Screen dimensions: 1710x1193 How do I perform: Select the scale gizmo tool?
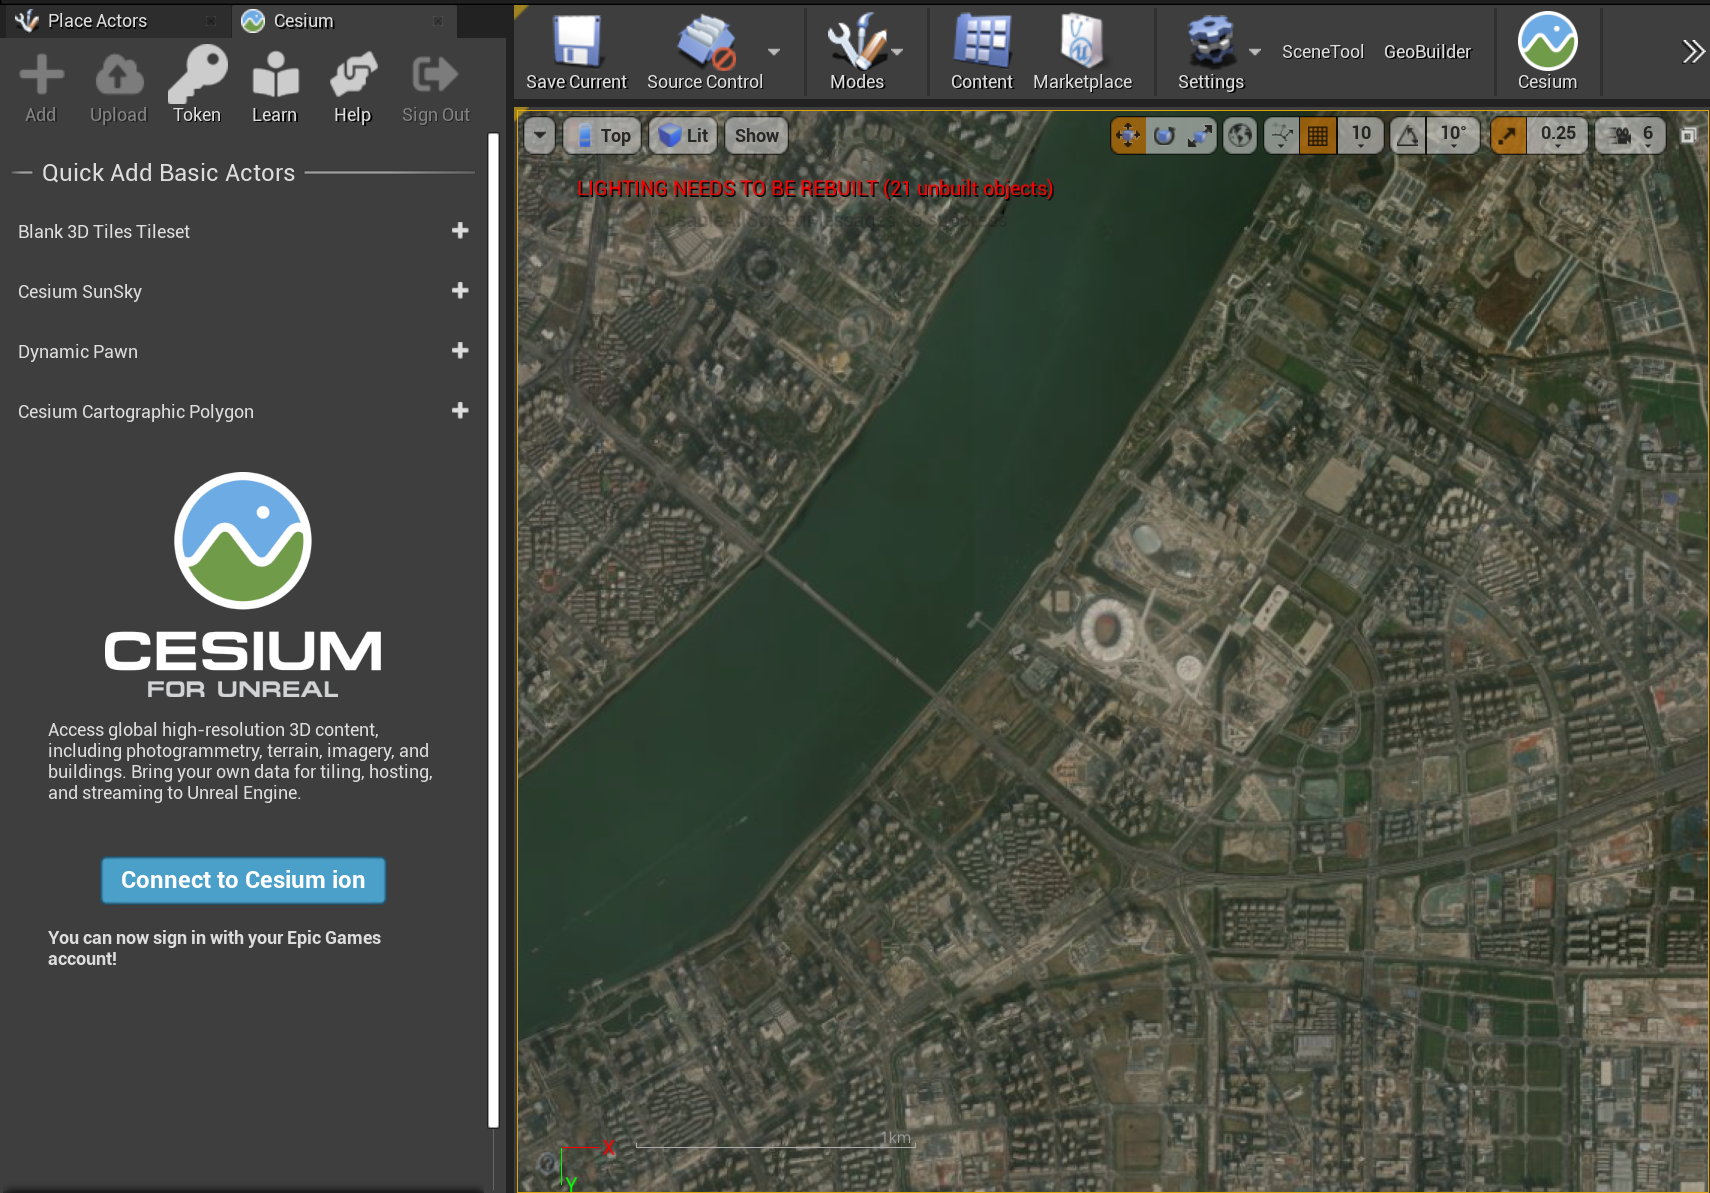(x=1200, y=136)
